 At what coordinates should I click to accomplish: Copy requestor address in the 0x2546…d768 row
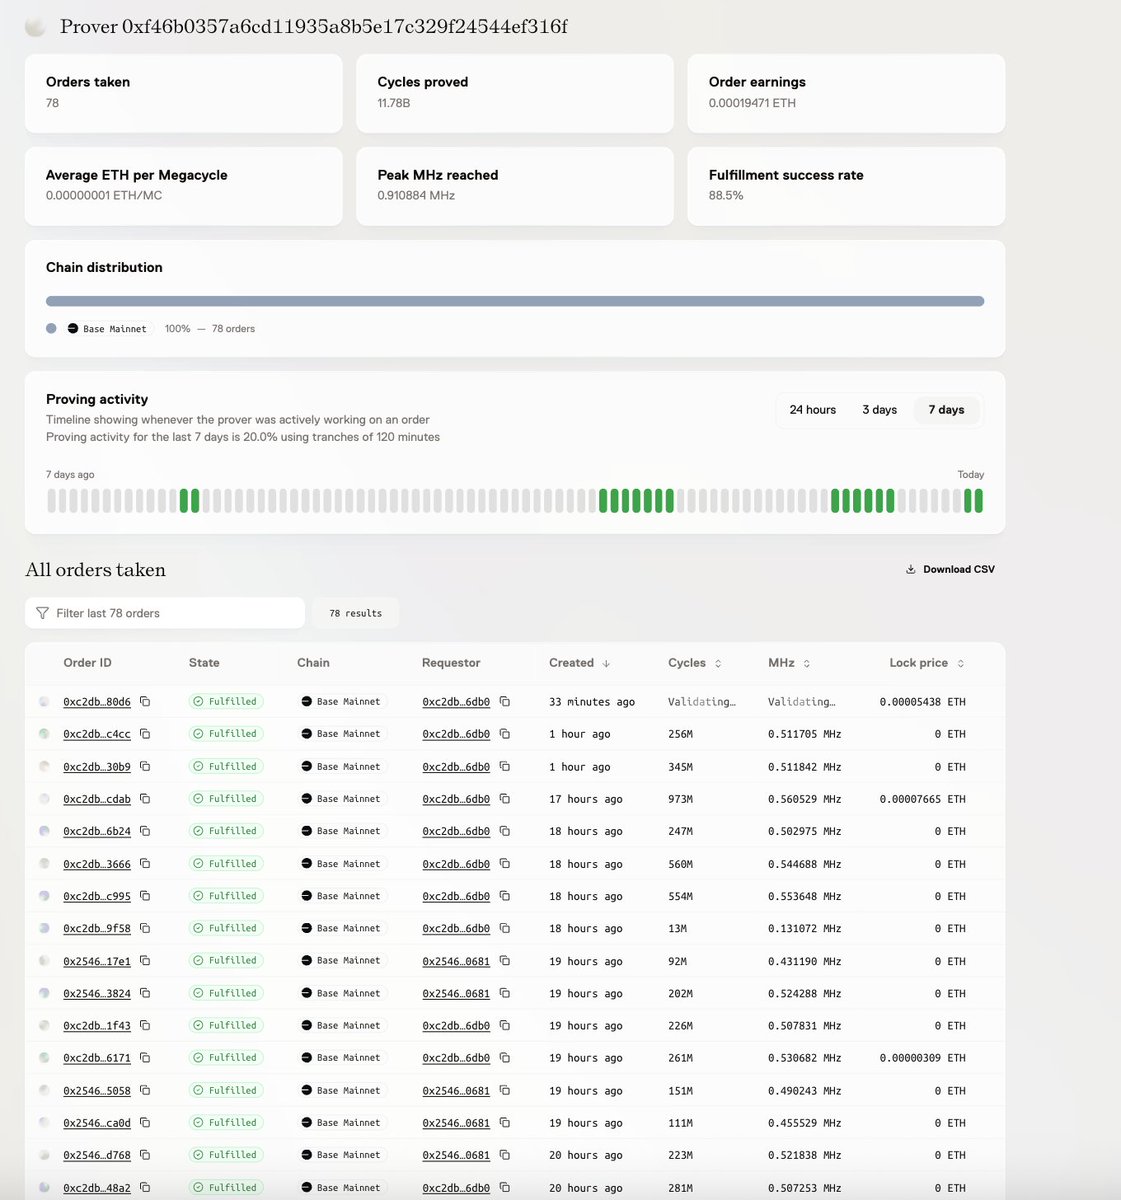point(505,1155)
